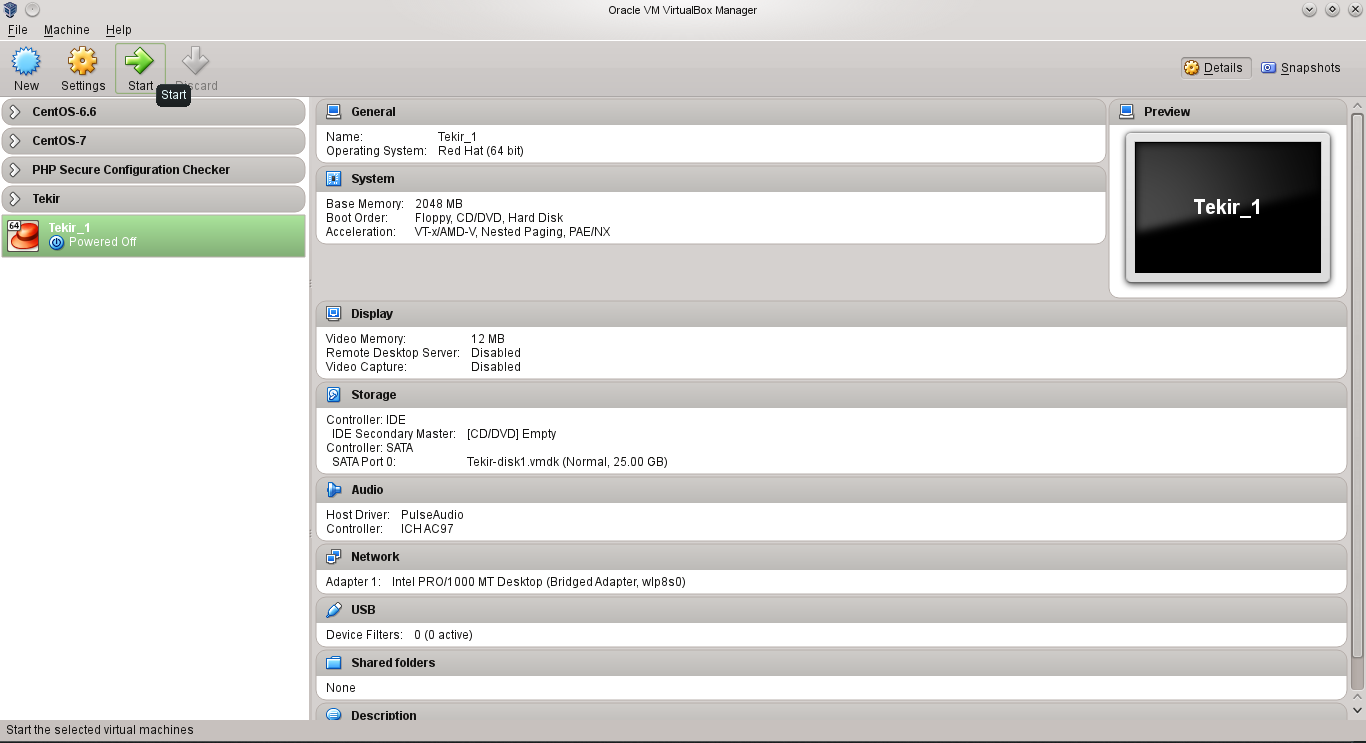Click the PulseAudio host driver value
This screenshot has height=743, width=1366.
pyautogui.click(x=432, y=515)
